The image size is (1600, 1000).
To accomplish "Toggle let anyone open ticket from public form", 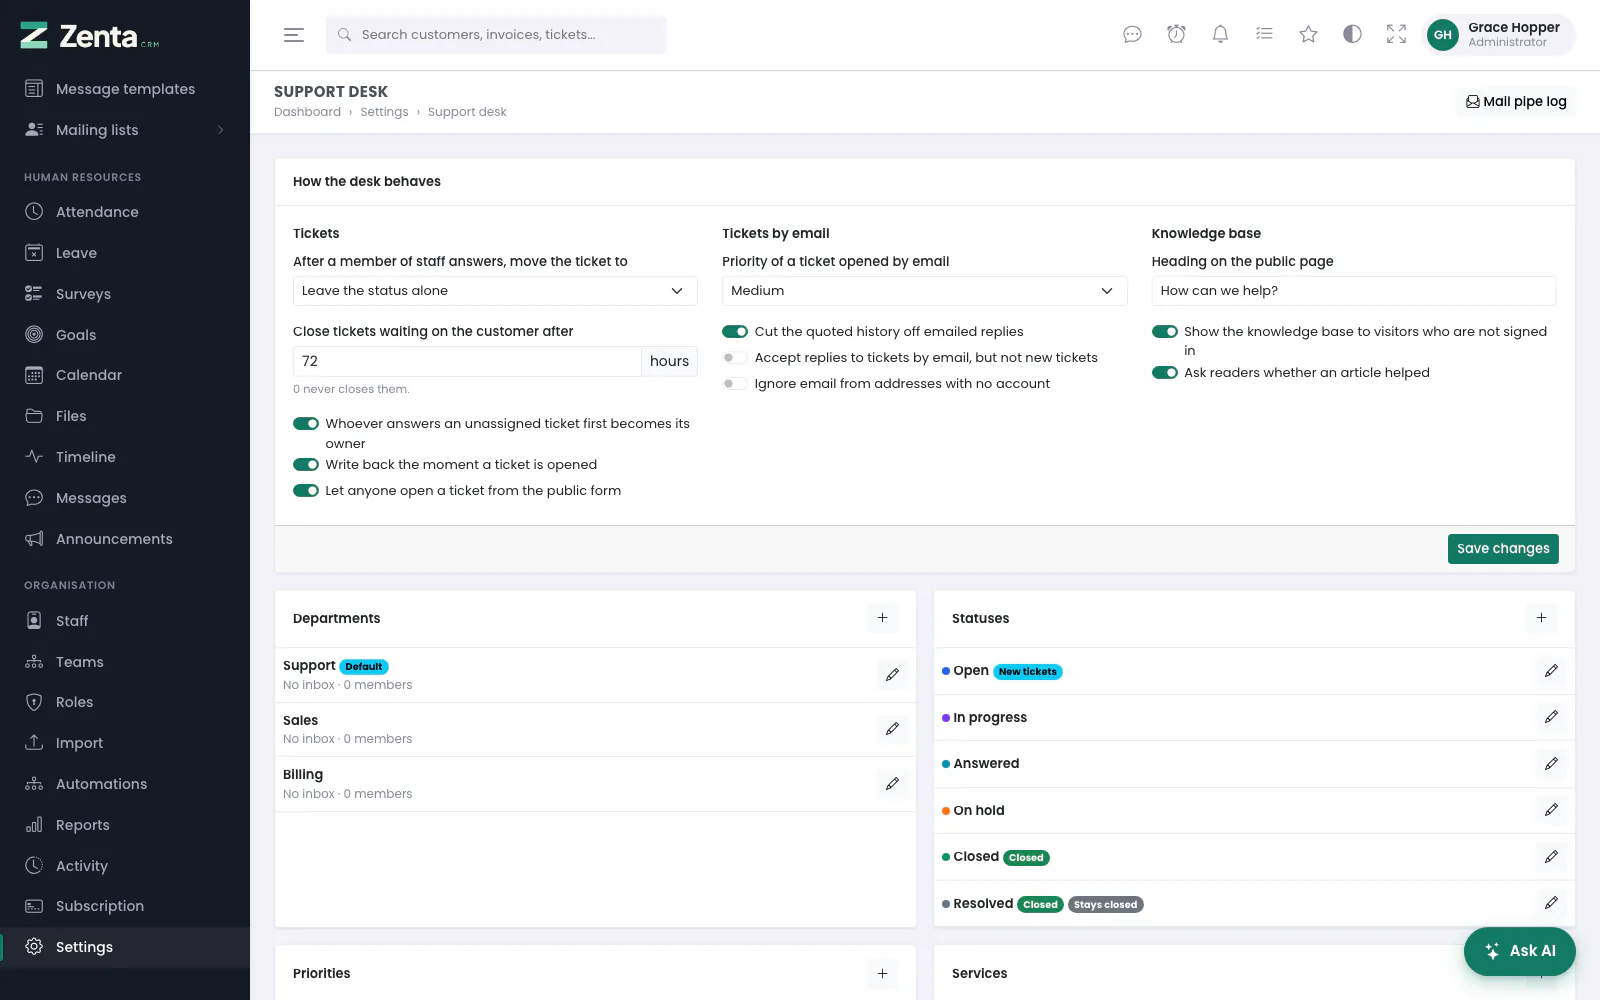I will click(306, 491).
